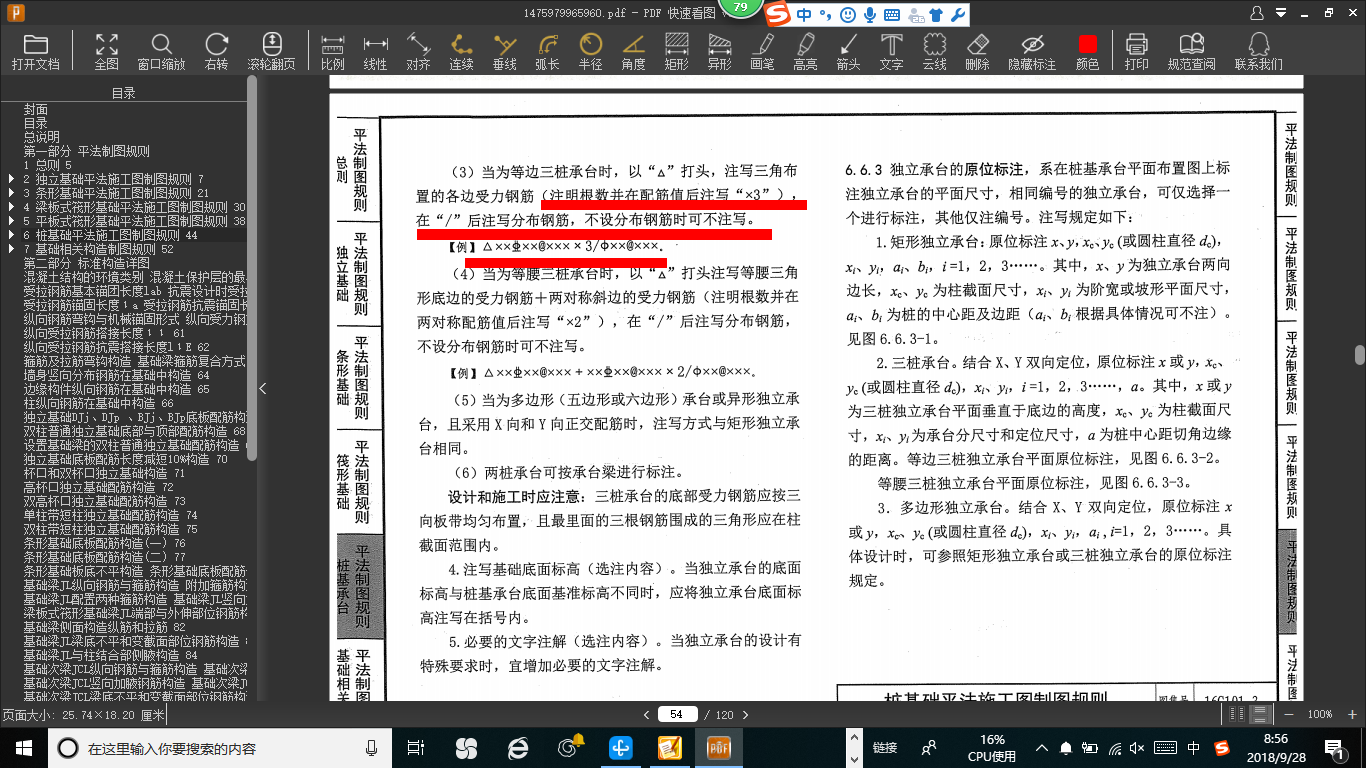Click the 全图 fit-all icon
Viewport: 1366px width, 768px height.
pyautogui.click(x=106, y=52)
